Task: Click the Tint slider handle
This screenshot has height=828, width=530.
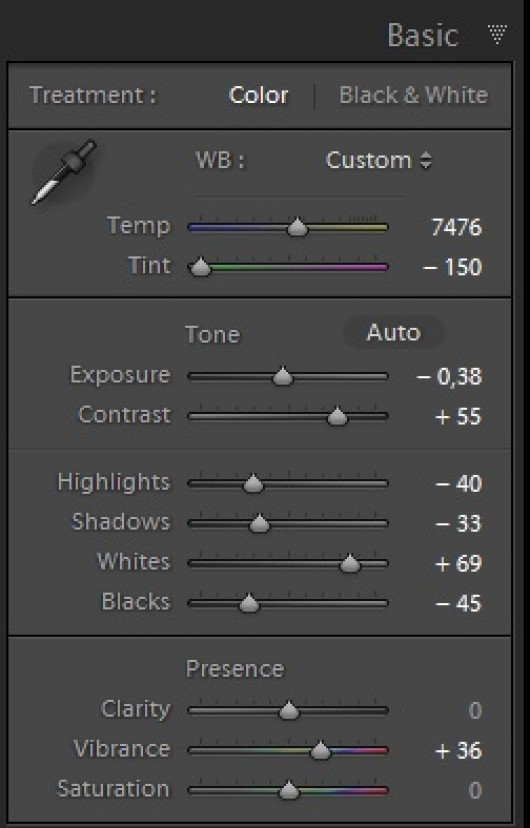Action: coord(201,267)
